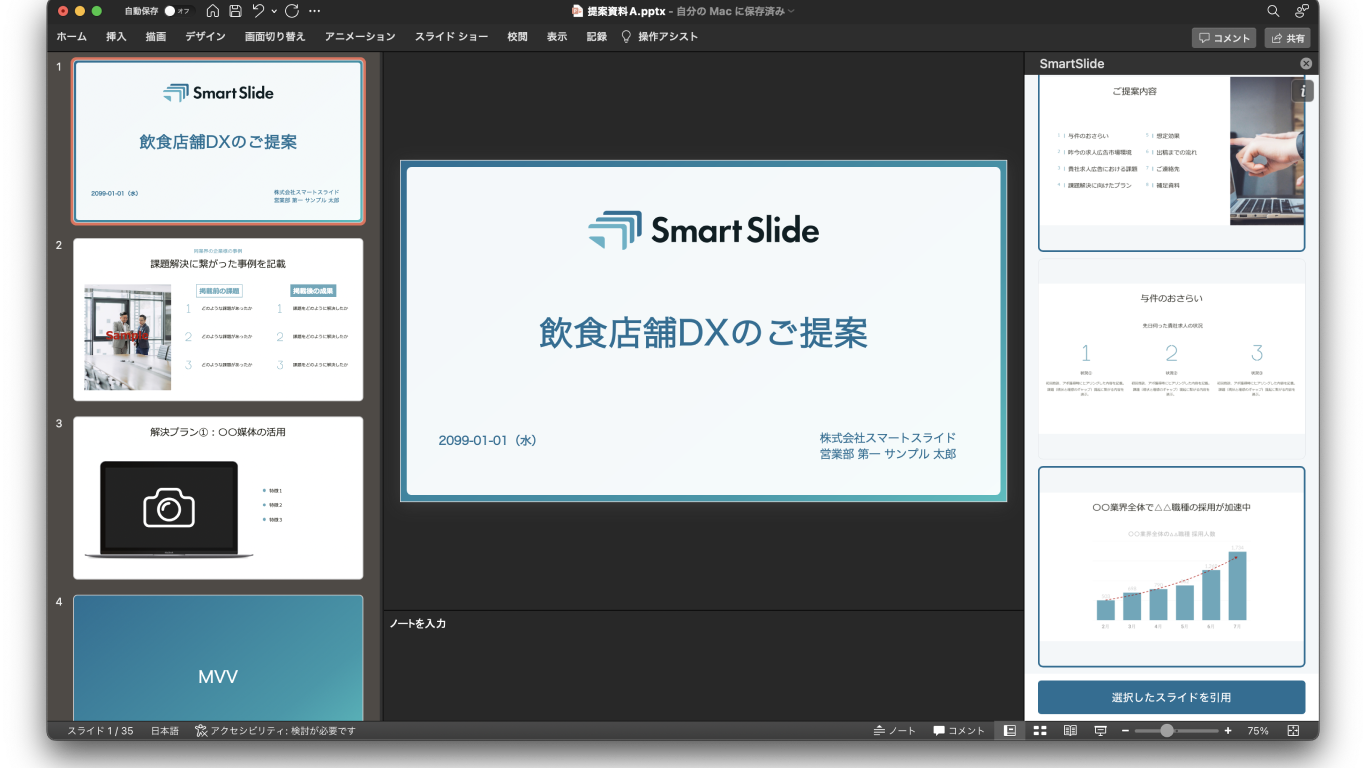Toggle the コメント button in status bar
The width and height of the screenshot is (1366, 768).
[x=959, y=731]
